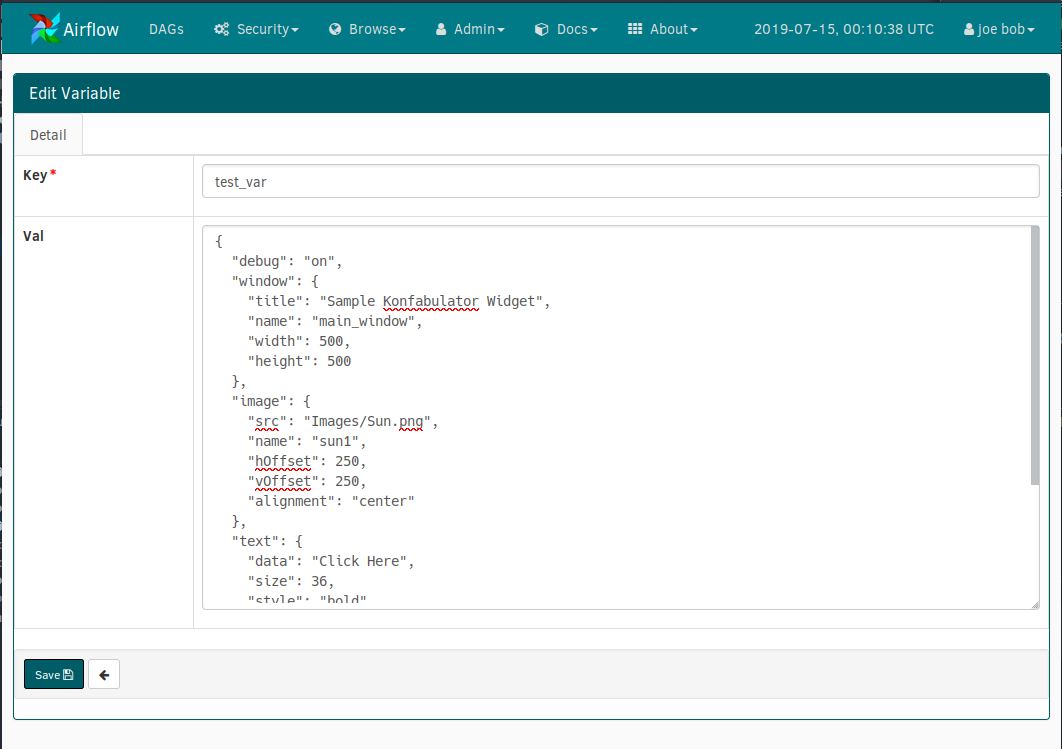This screenshot has height=749, width=1062.
Task: Click the back arrow button
Action: pos(104,674)
